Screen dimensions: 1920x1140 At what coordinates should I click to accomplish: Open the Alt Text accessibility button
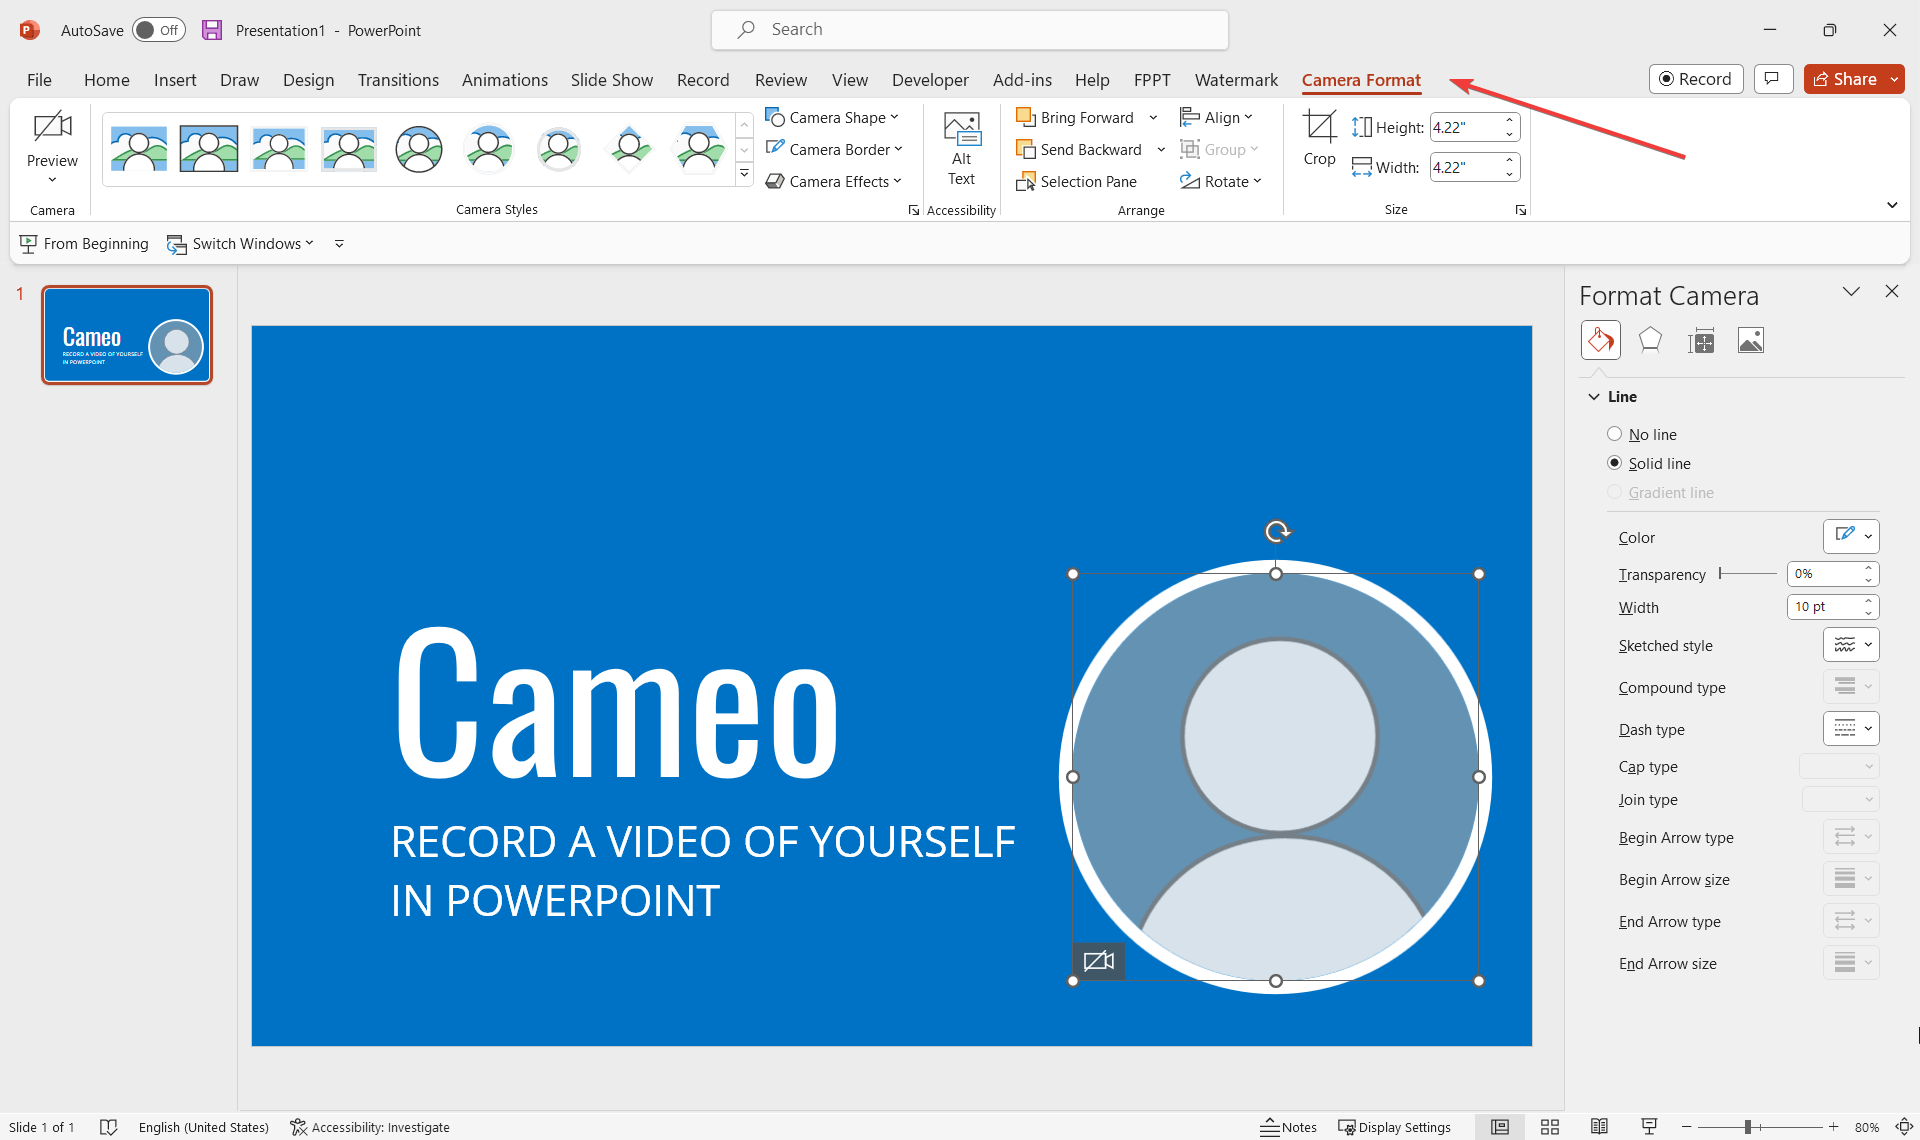pos(961,148)
